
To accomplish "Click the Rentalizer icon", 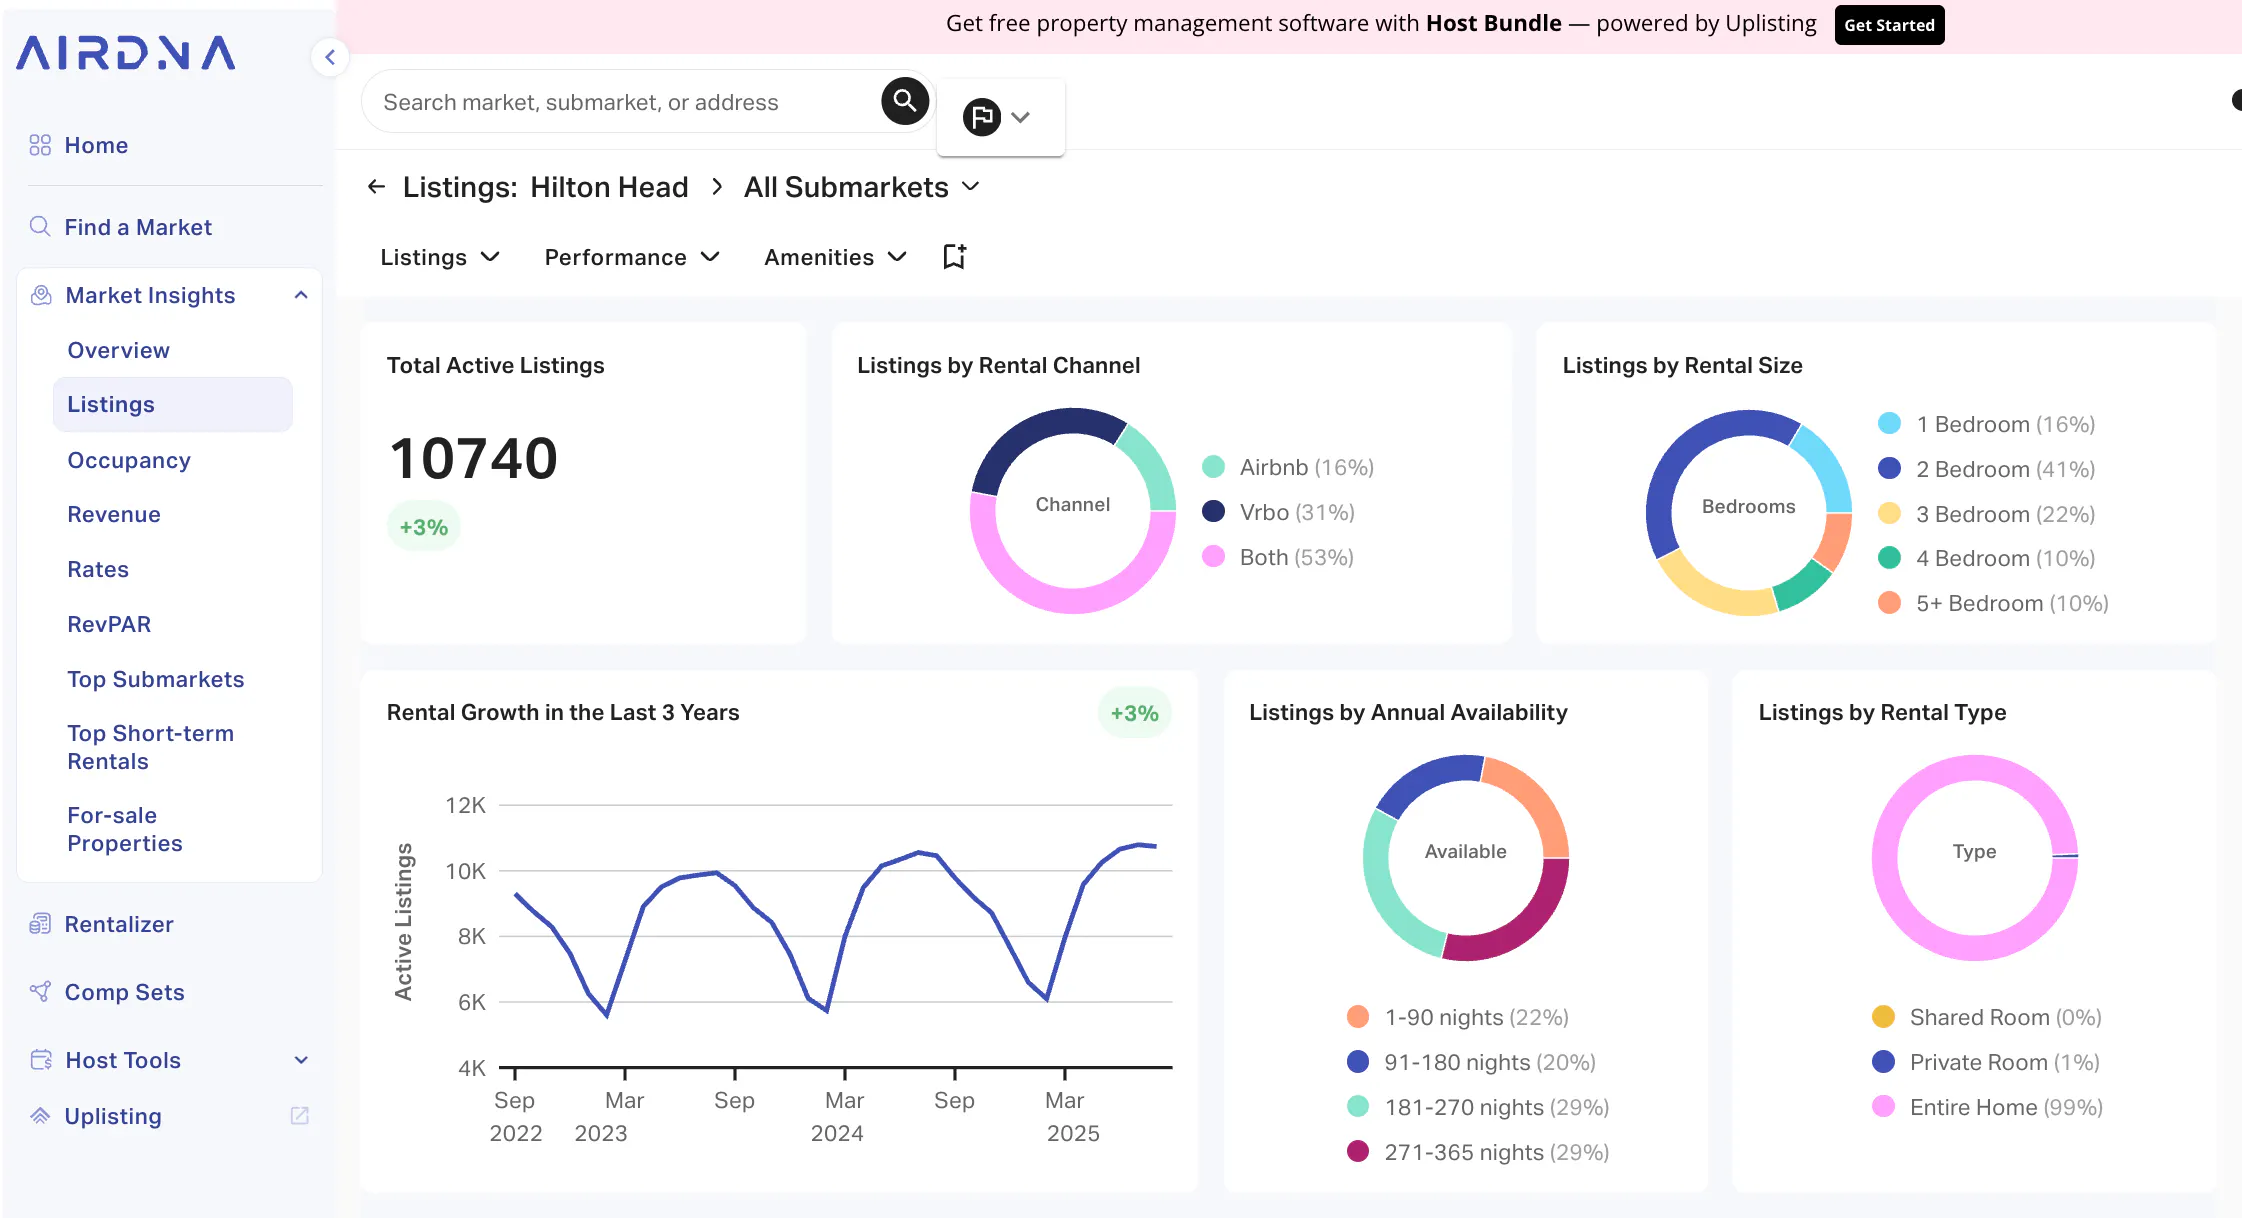I will (x=40, y=924).
